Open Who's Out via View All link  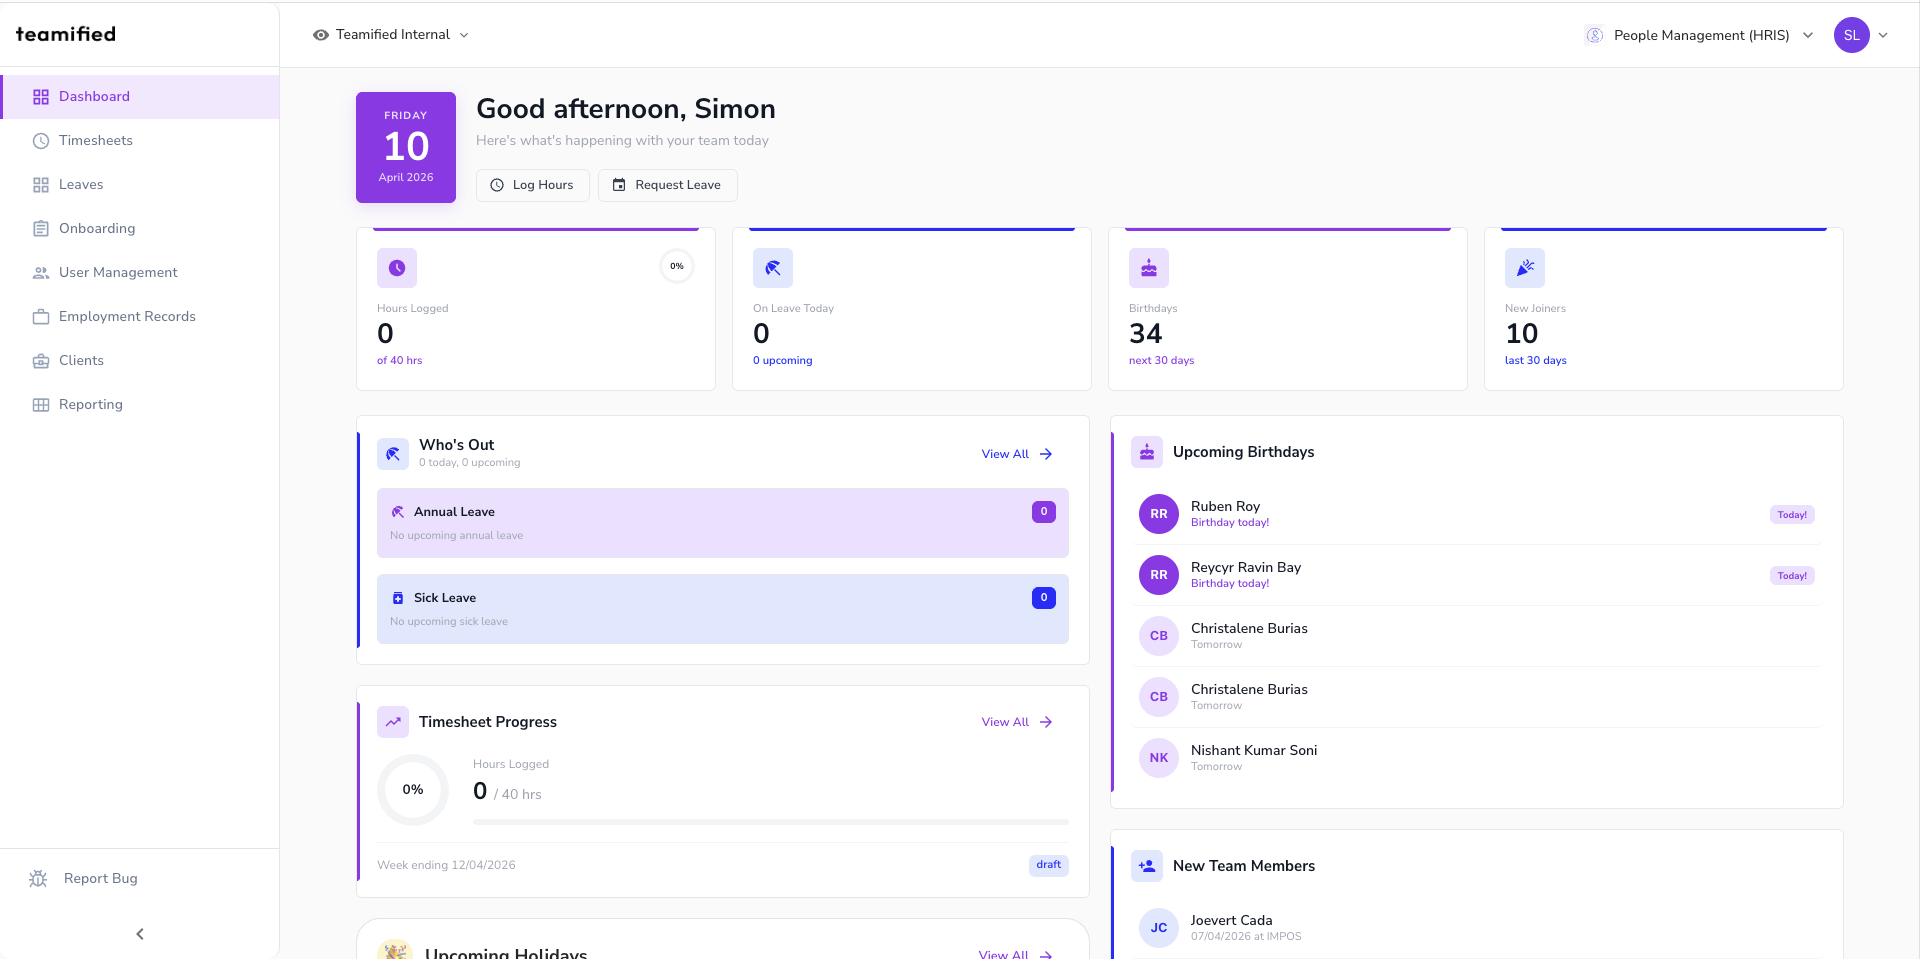coord(1015,453)
